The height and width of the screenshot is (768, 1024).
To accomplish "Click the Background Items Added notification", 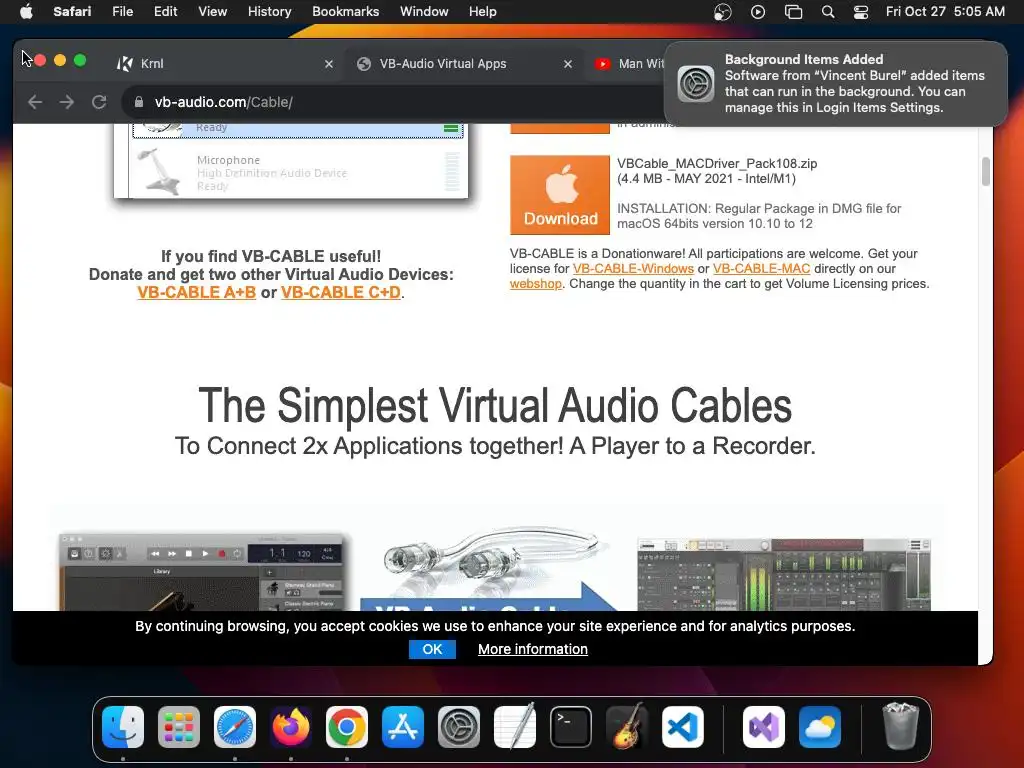I will click(x=835, y=84).
